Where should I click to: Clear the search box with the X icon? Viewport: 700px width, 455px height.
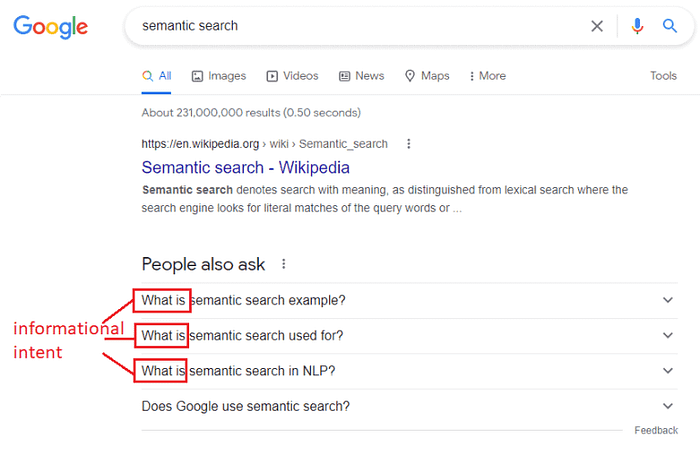597,26
